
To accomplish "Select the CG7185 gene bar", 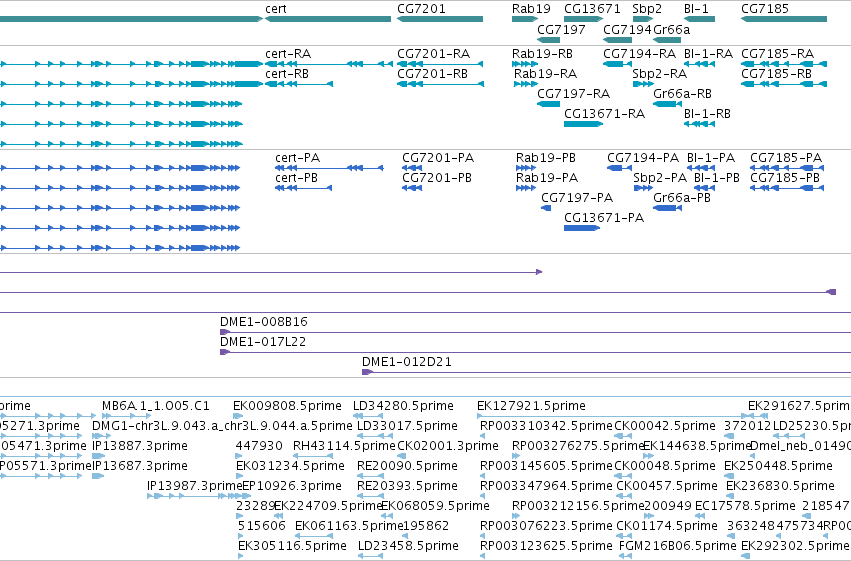I will 784,19.
